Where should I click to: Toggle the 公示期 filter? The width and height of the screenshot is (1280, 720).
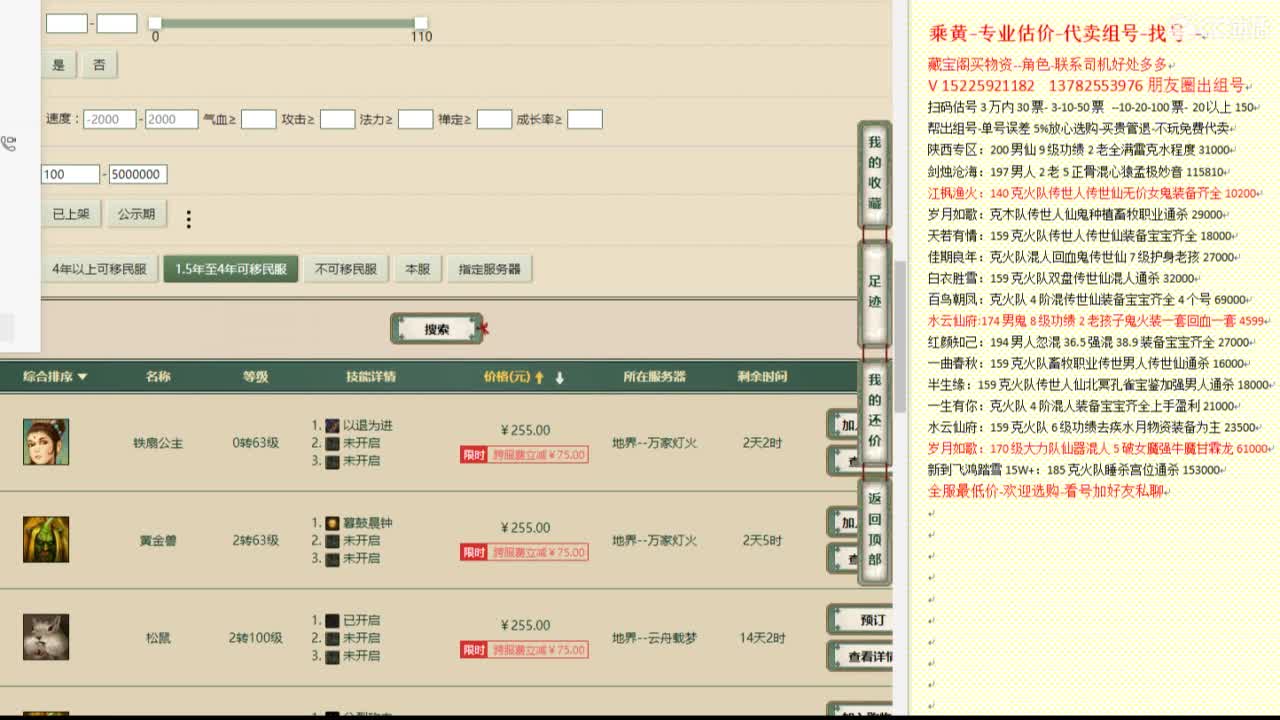coord(136,214)
